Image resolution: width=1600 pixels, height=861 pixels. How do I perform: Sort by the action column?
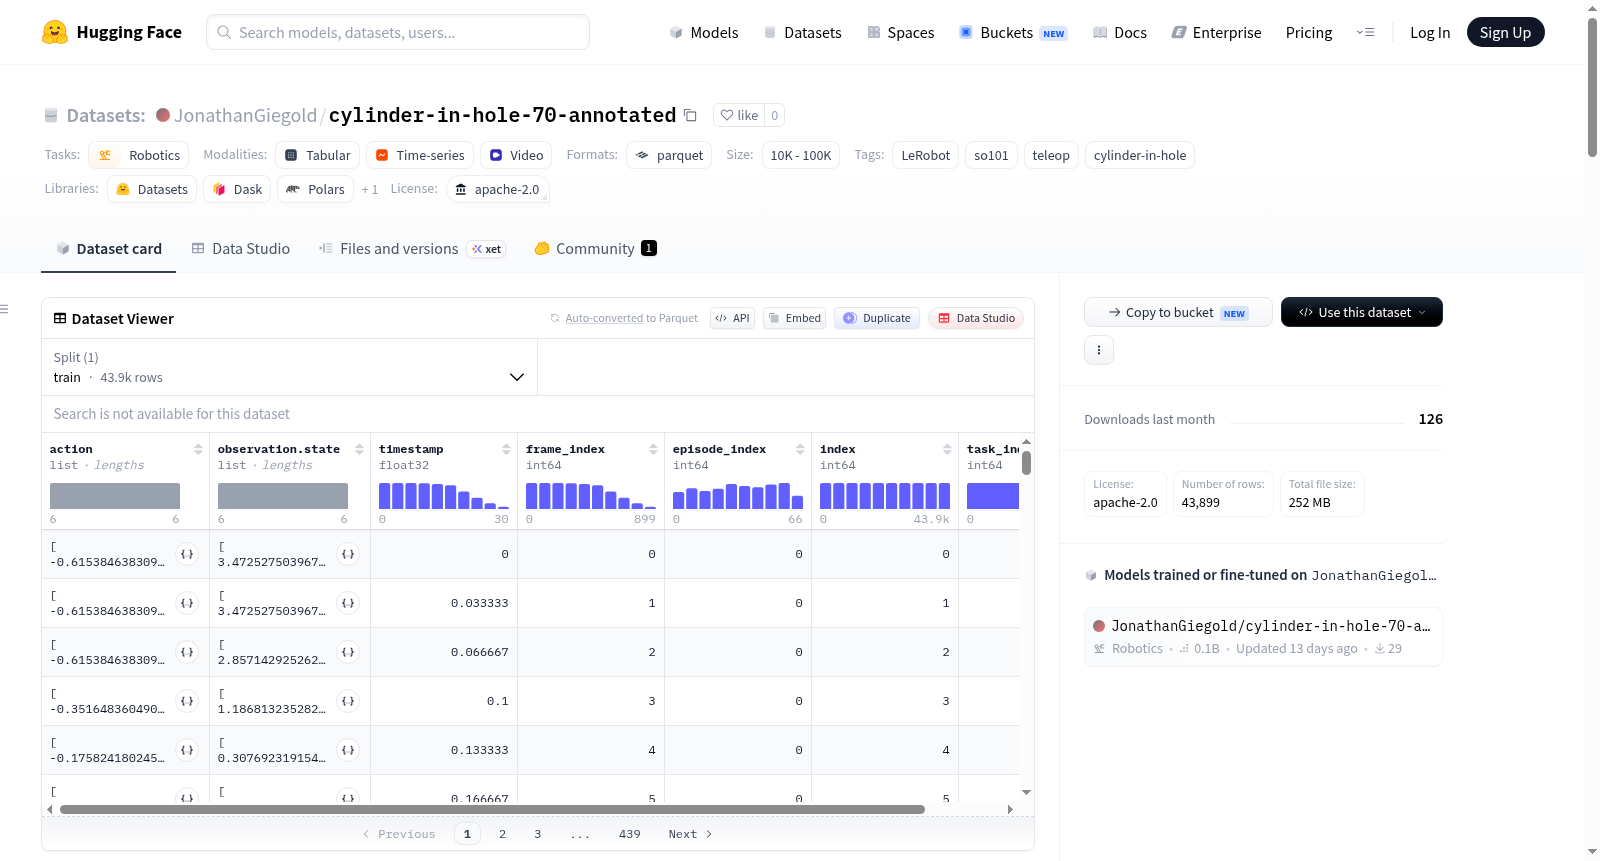(x=198, y=449)
